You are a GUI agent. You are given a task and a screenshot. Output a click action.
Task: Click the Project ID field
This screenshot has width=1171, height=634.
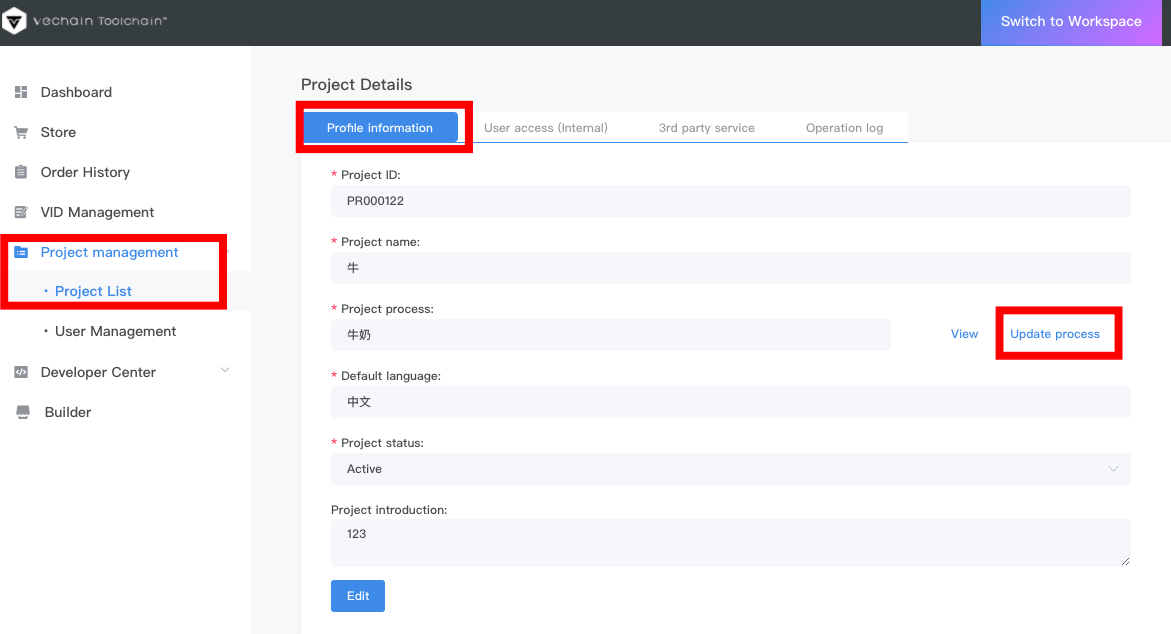pyautogui.click(x=730, y=201)
